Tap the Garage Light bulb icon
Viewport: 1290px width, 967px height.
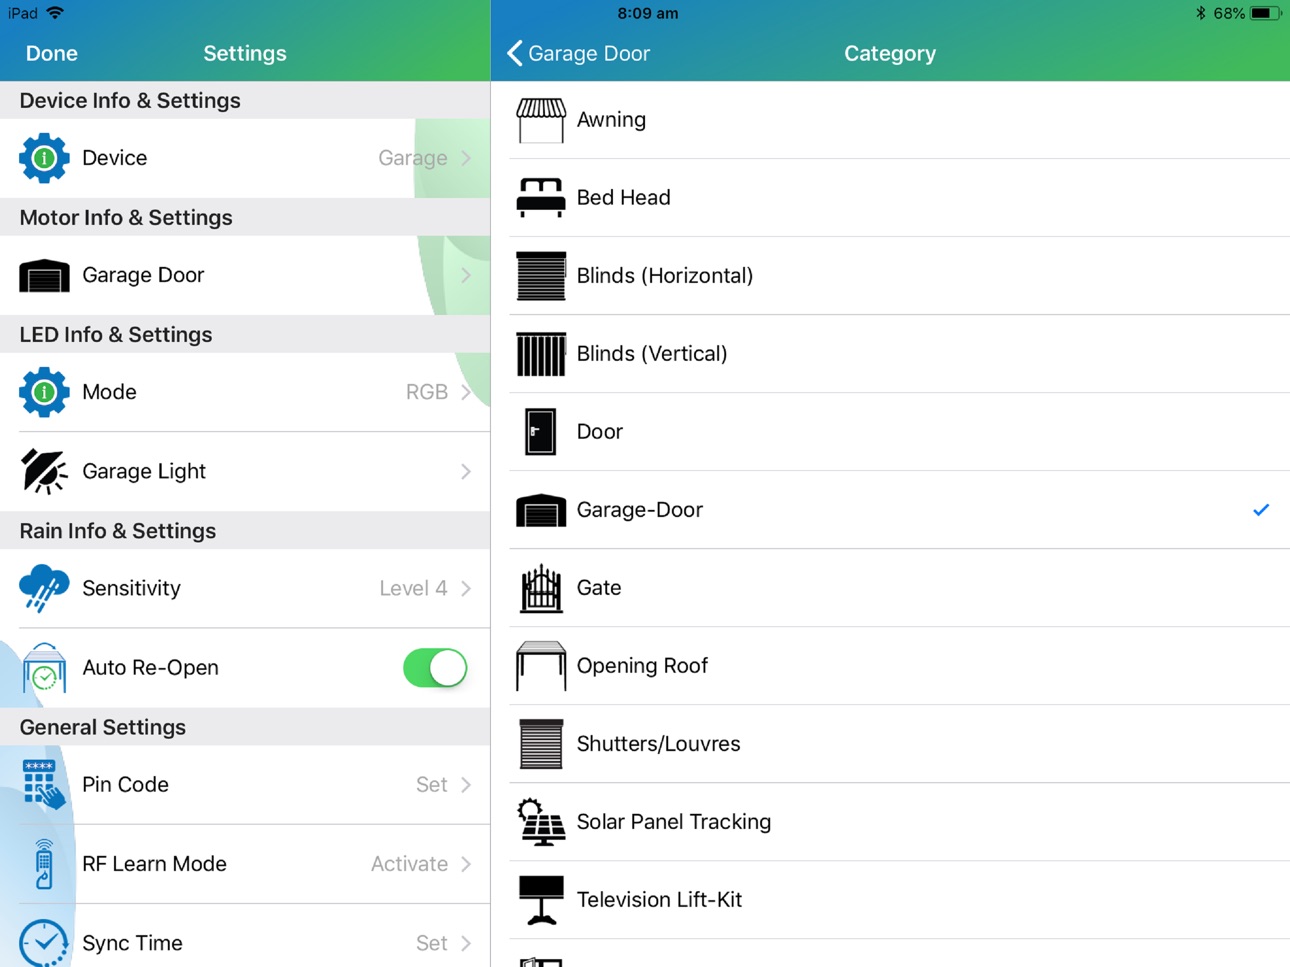tap(44, 471)
